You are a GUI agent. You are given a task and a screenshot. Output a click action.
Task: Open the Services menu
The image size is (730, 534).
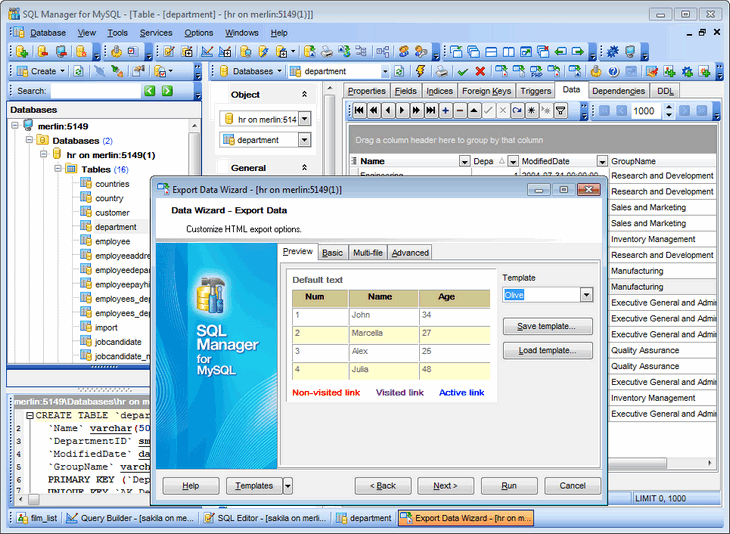coord(155,32)
